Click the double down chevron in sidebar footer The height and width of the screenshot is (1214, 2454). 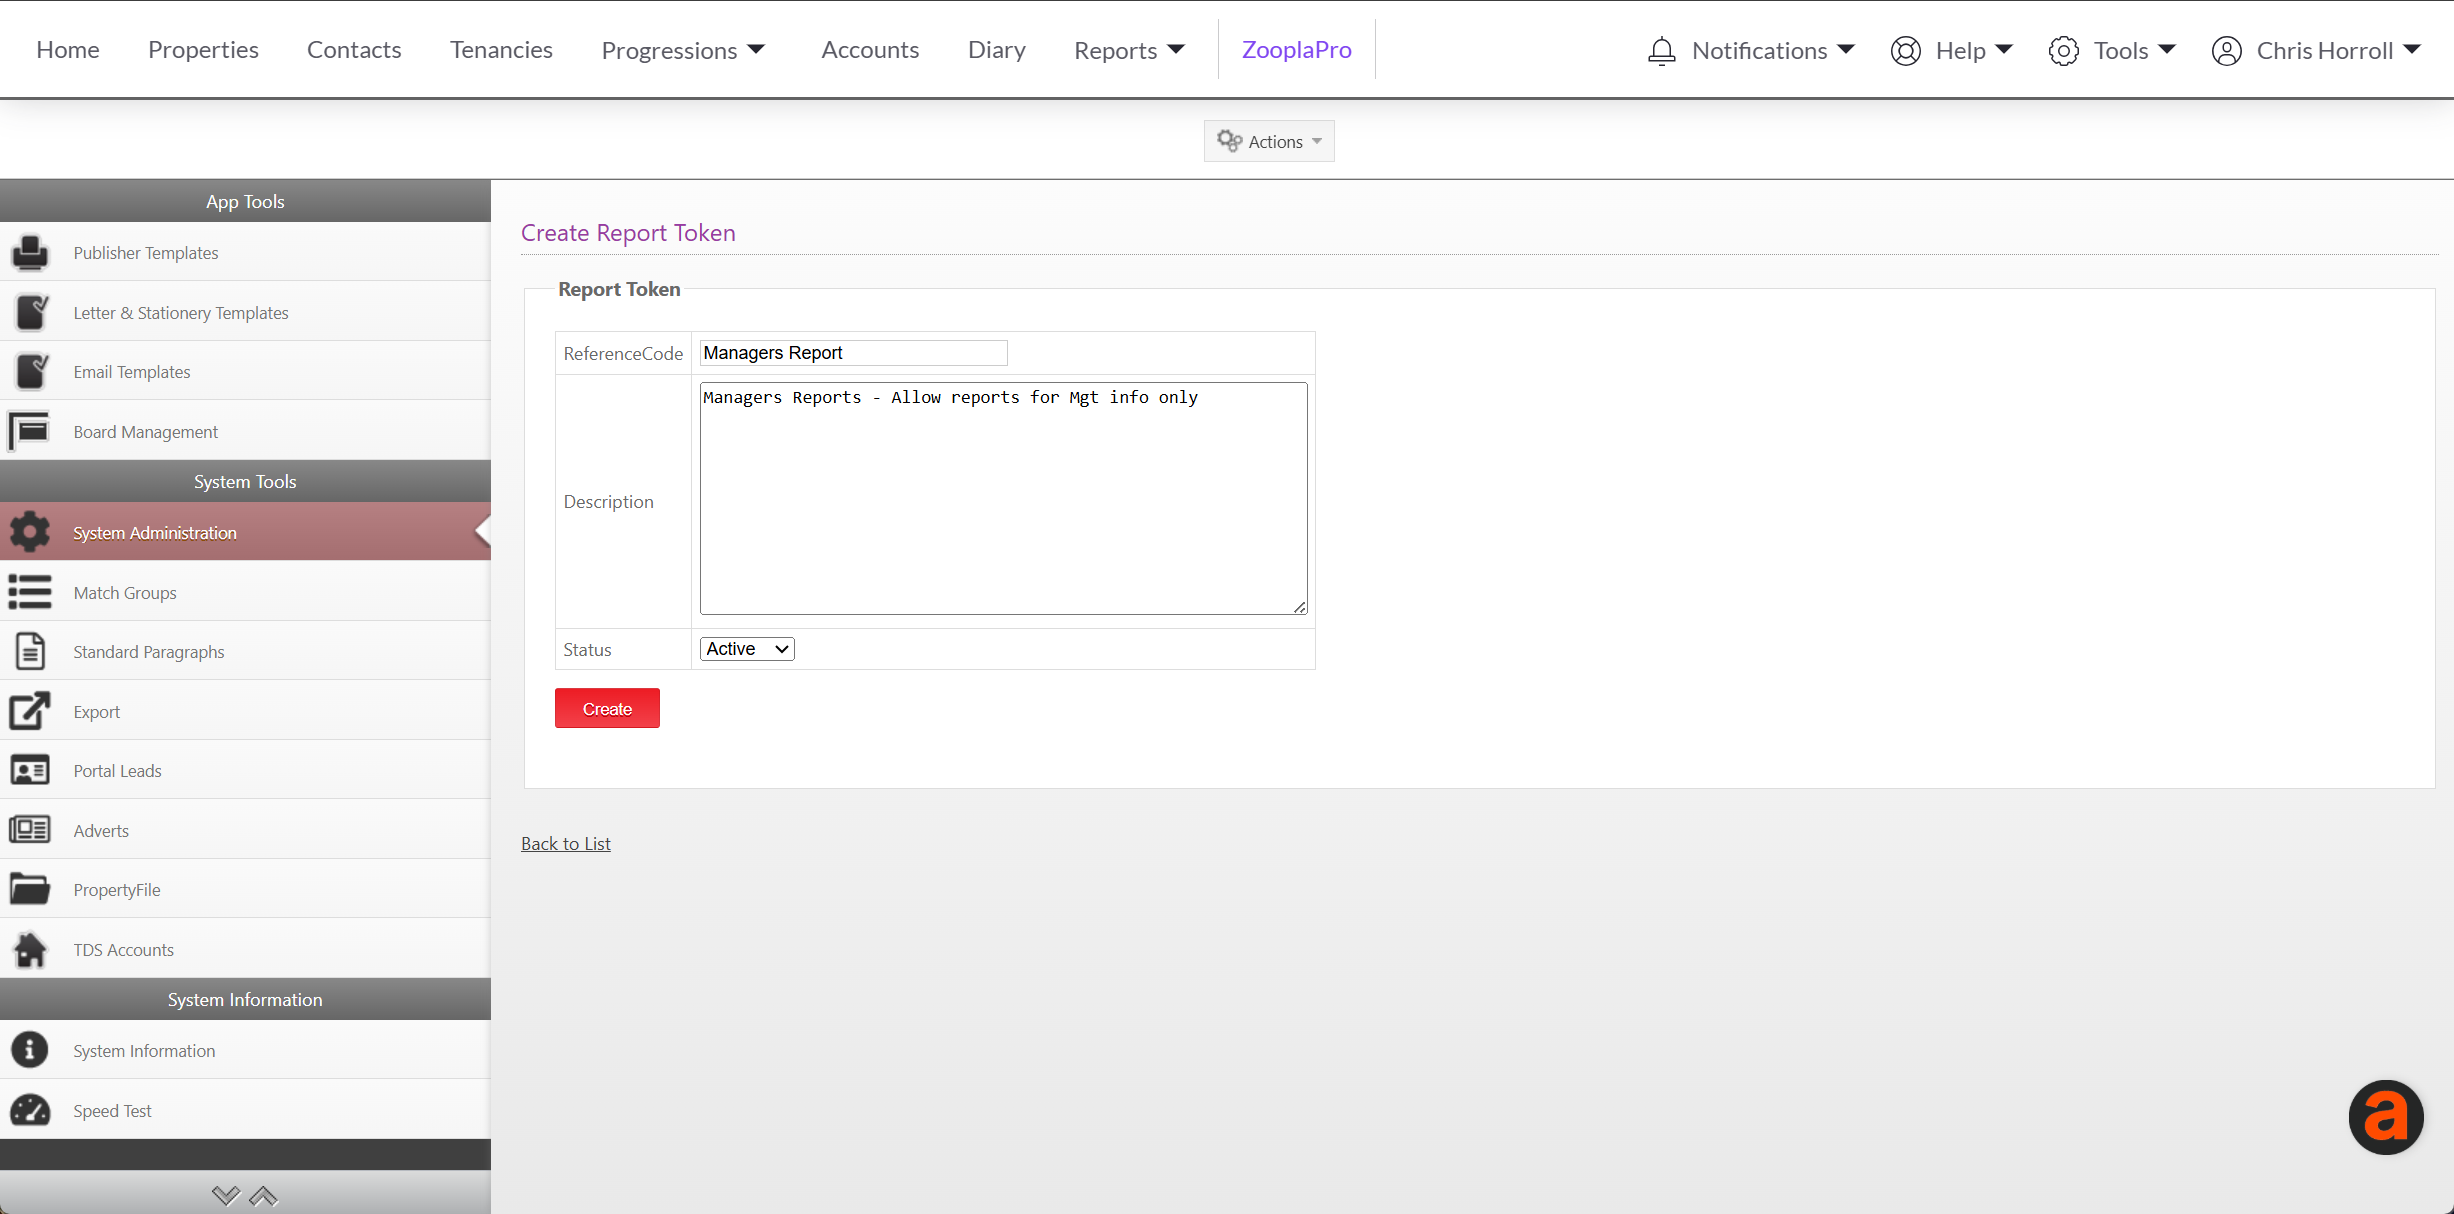point(226,1196)
